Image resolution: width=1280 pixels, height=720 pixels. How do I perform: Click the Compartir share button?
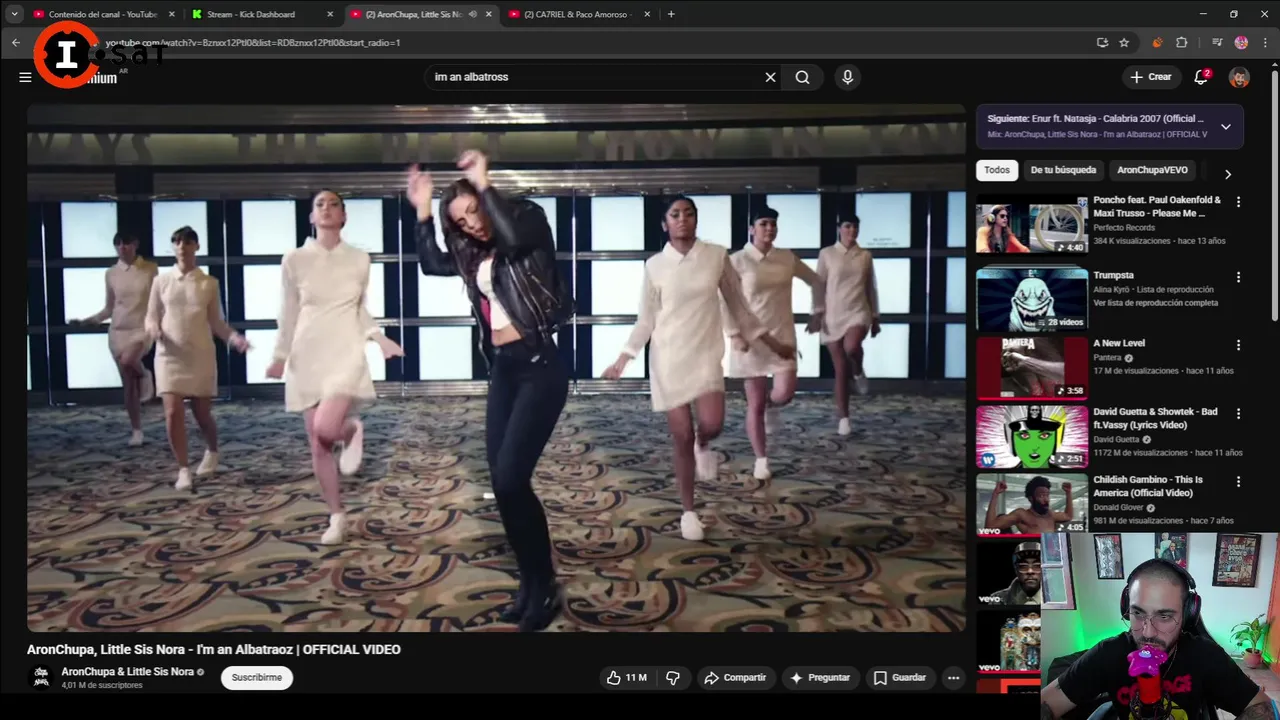[x=735, y=678]
